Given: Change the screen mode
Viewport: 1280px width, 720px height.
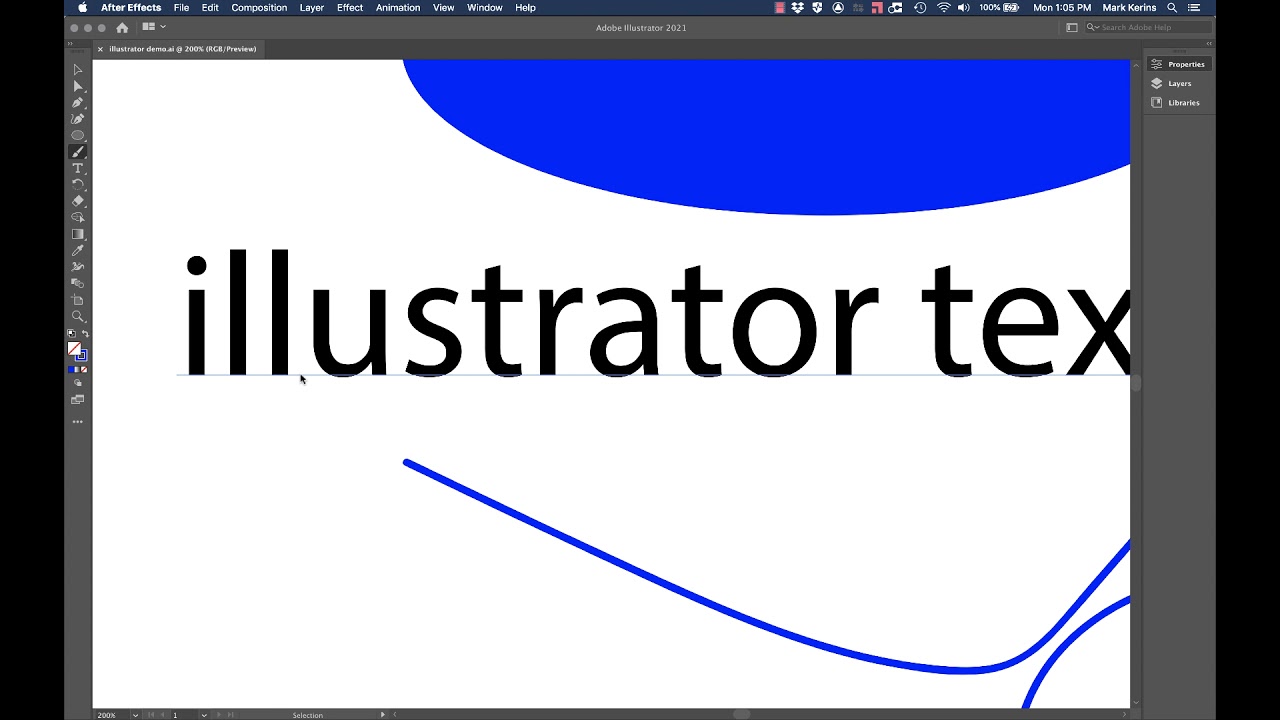Looking at the screenshot, I should 77,399.
